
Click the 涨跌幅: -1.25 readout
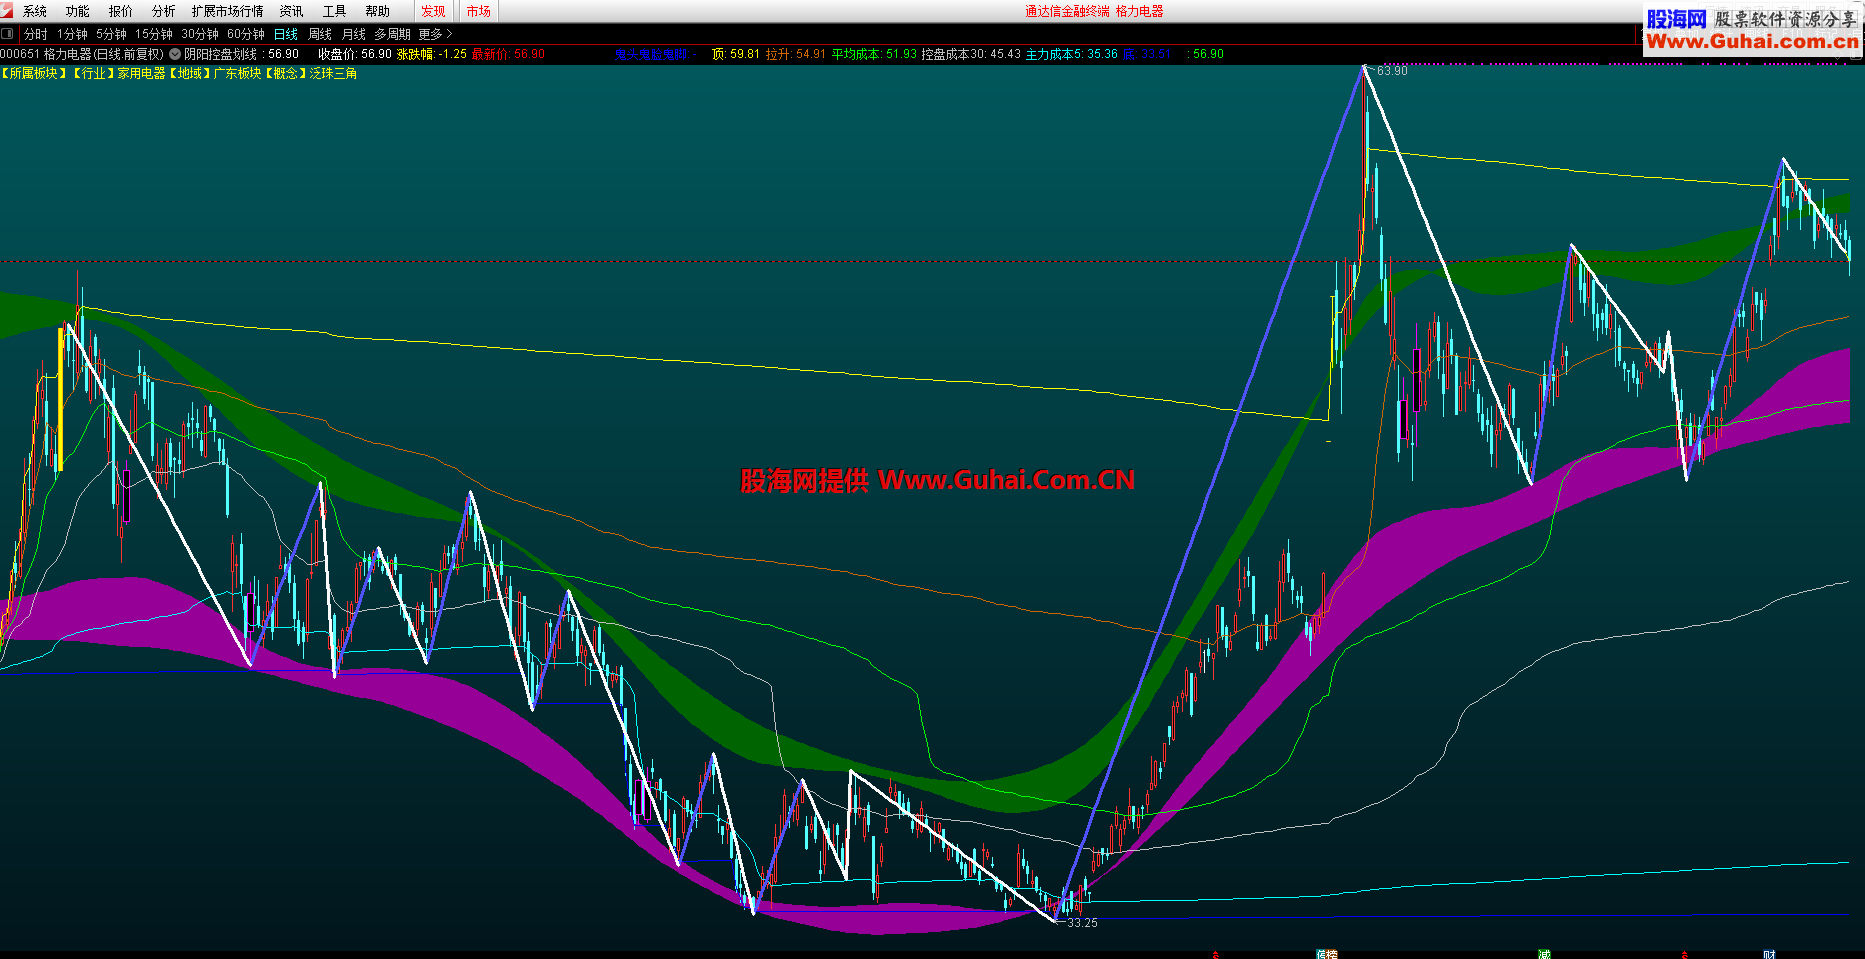click(432, 54)
